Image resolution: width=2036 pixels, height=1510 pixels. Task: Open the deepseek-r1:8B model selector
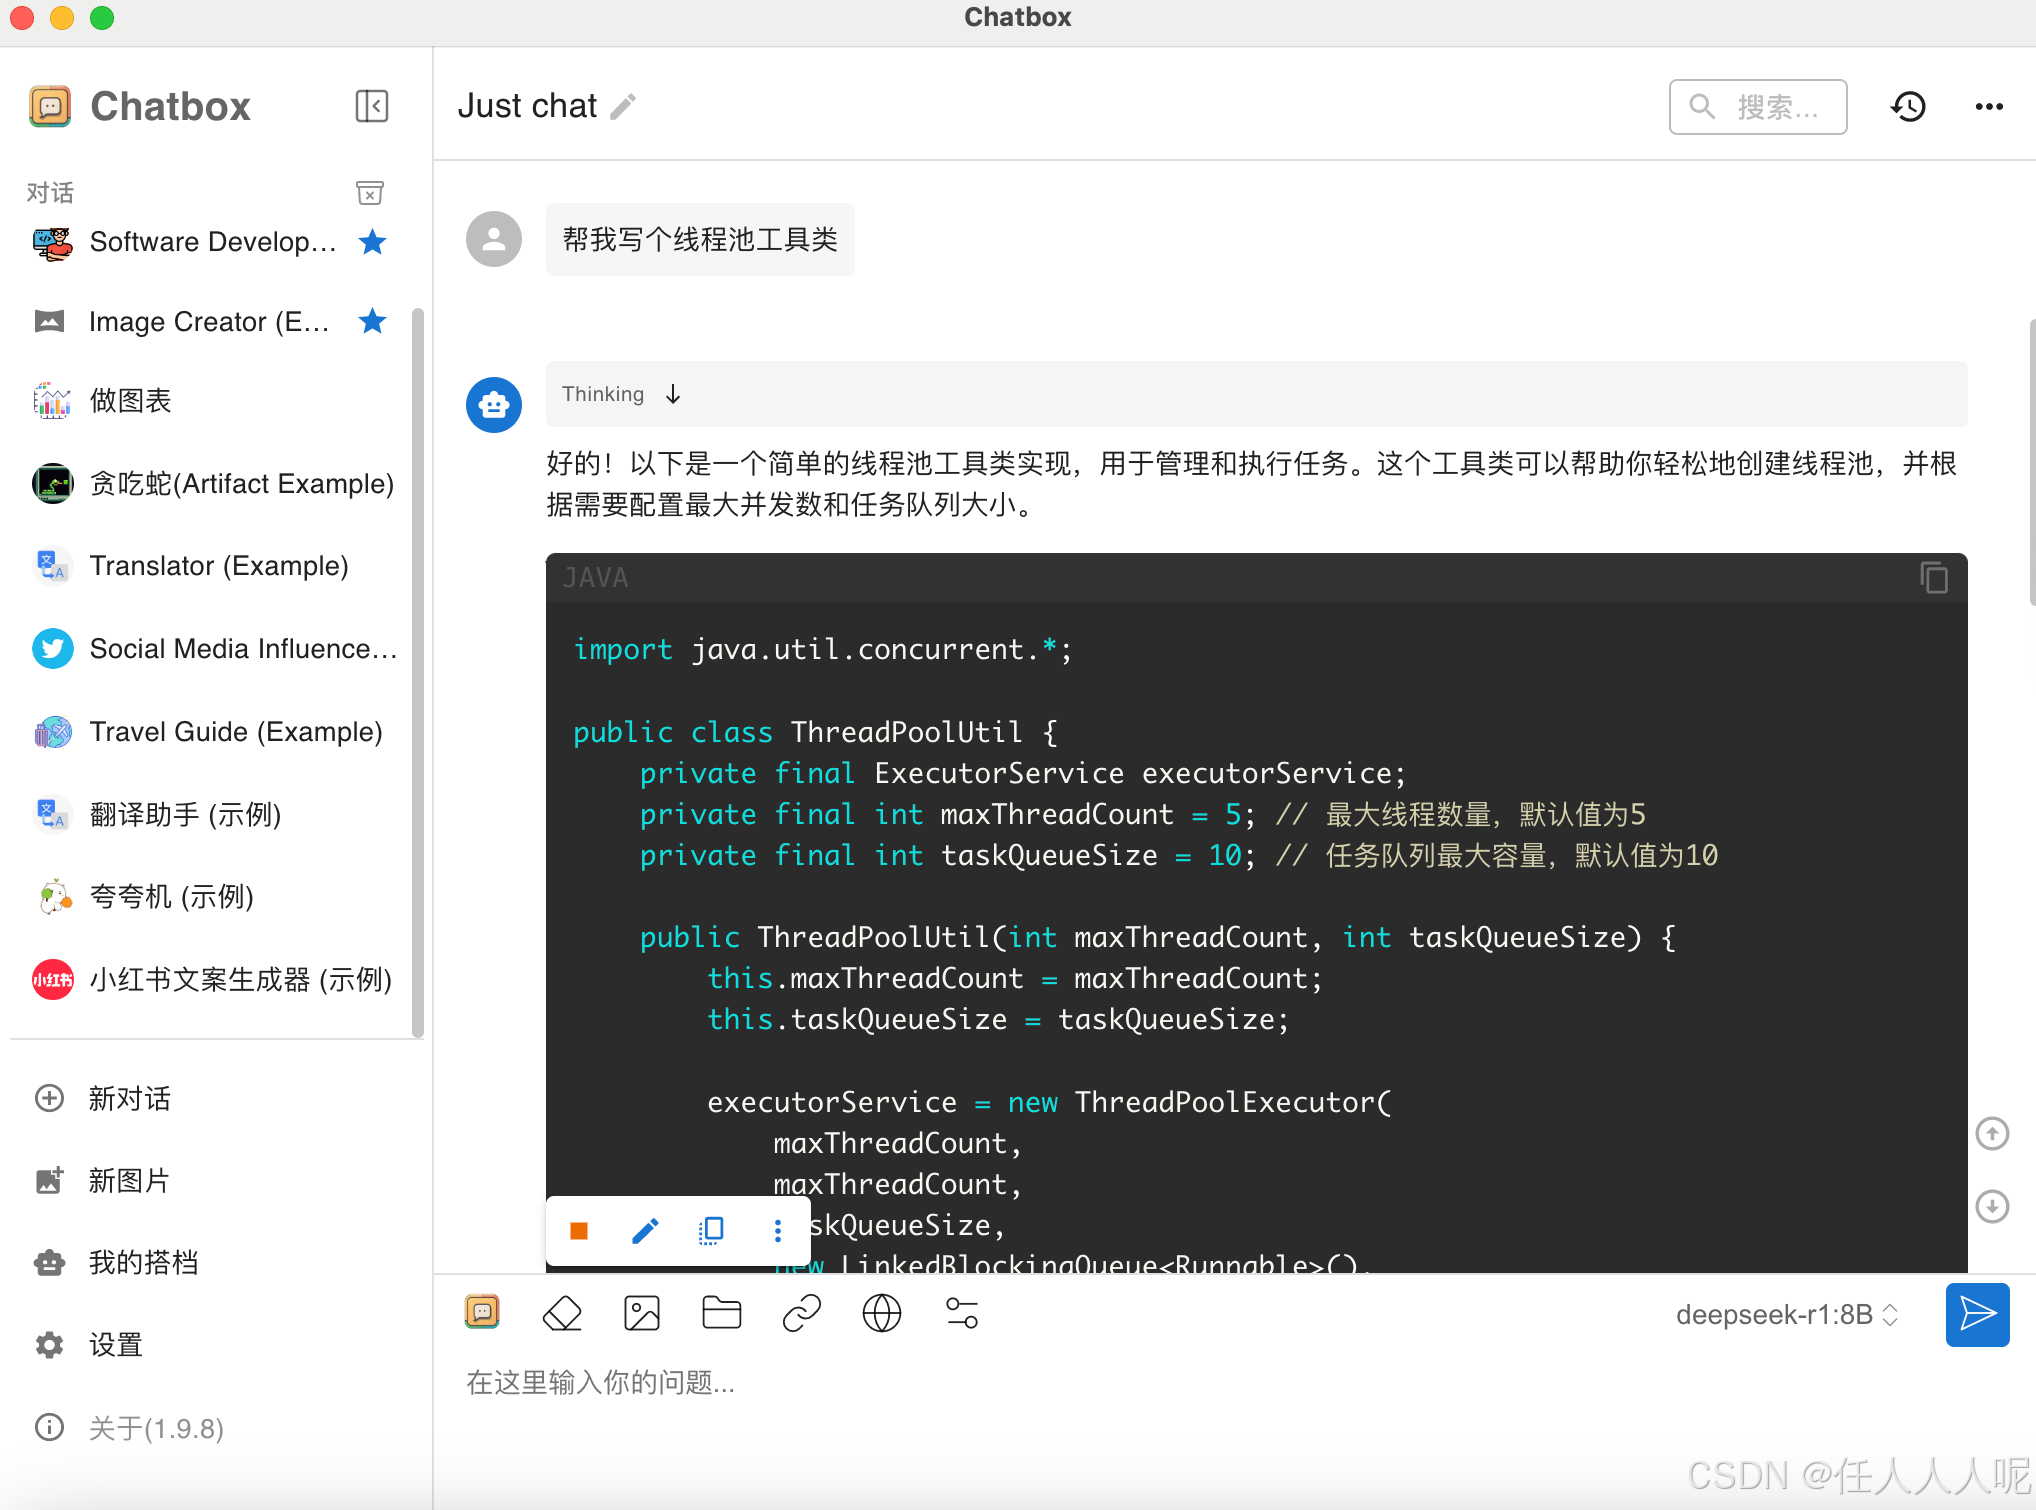click(x=1786, y=1314)
